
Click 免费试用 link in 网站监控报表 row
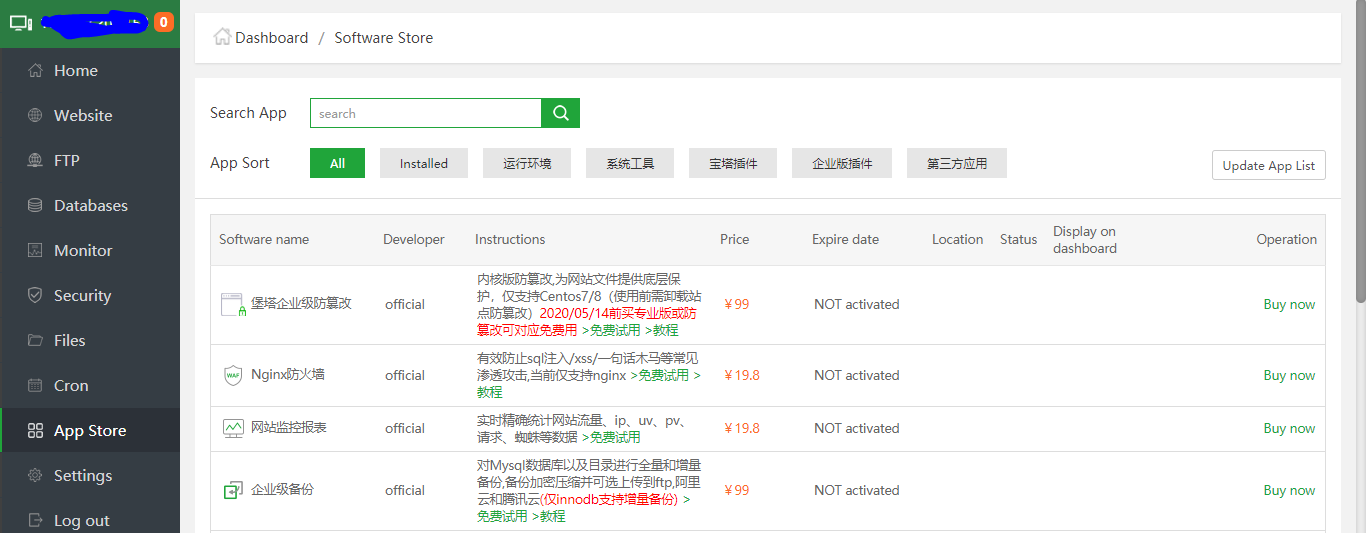[x=615, y=437]
